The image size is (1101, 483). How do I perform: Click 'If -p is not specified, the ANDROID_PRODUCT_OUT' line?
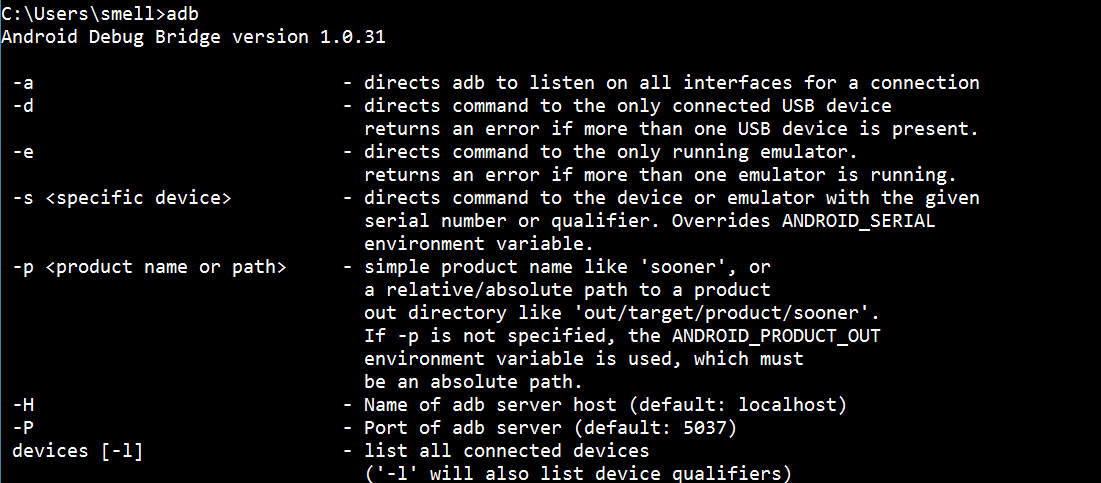(x=622, y=336)
